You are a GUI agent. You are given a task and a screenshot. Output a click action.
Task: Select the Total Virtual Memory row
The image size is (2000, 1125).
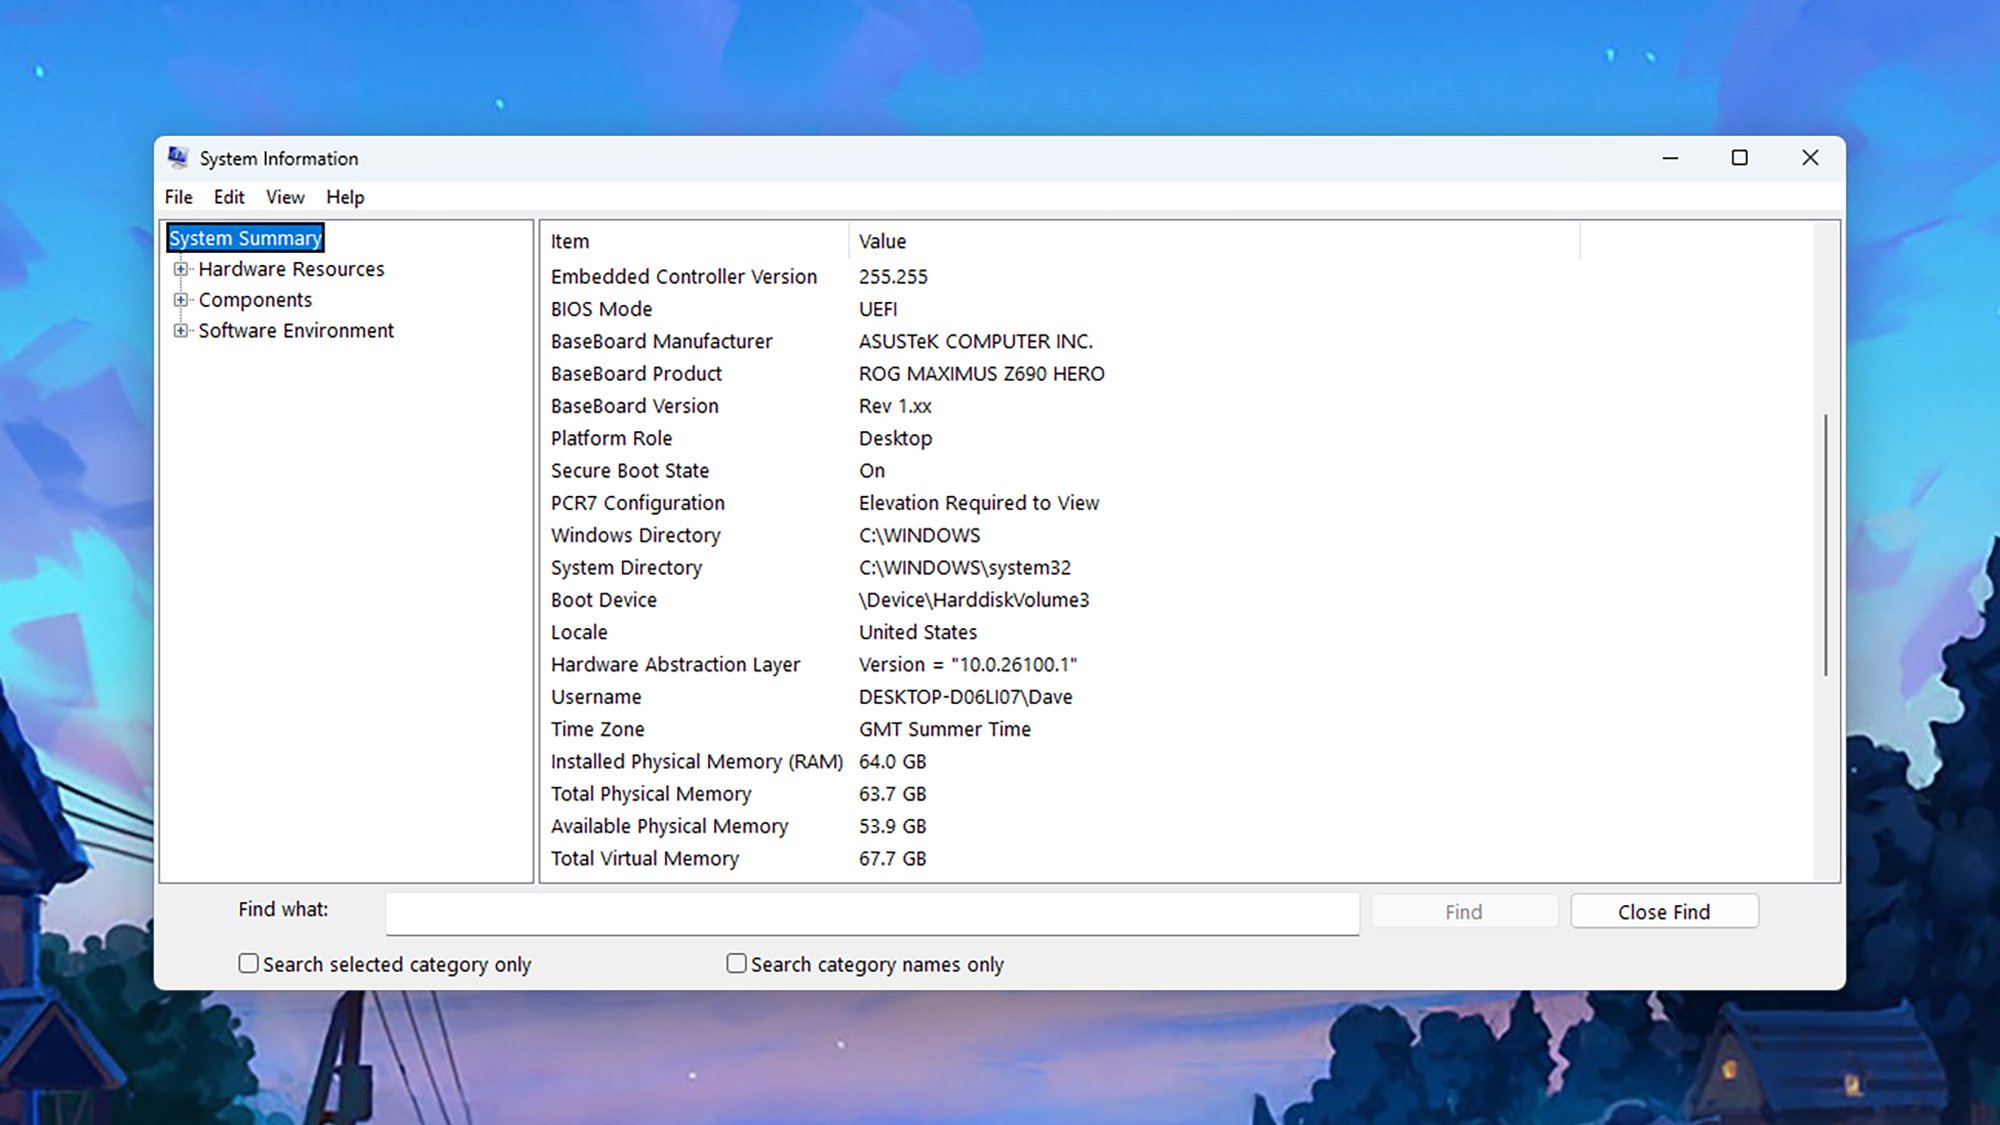click(x=1060, y=859)
